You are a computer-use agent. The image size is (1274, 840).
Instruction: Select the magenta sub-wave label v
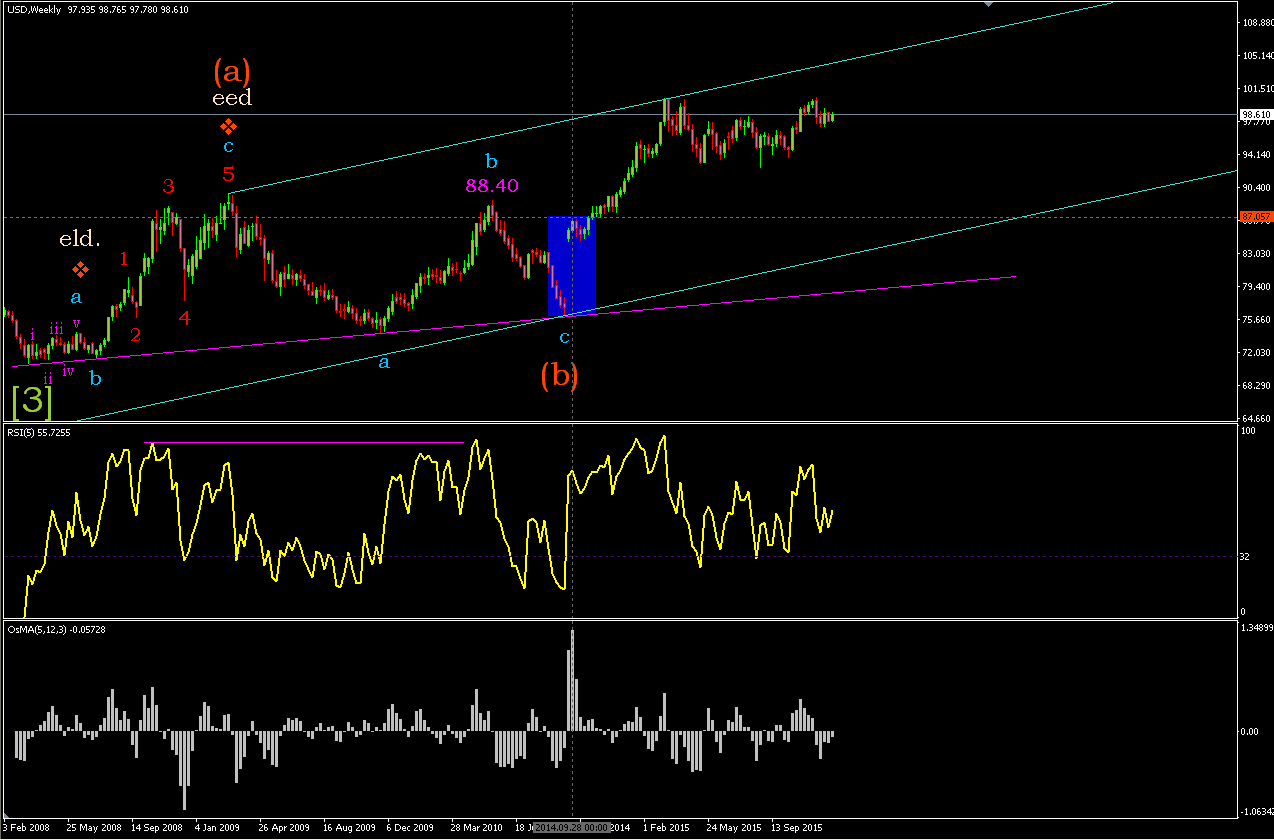(x=76, y=322)
